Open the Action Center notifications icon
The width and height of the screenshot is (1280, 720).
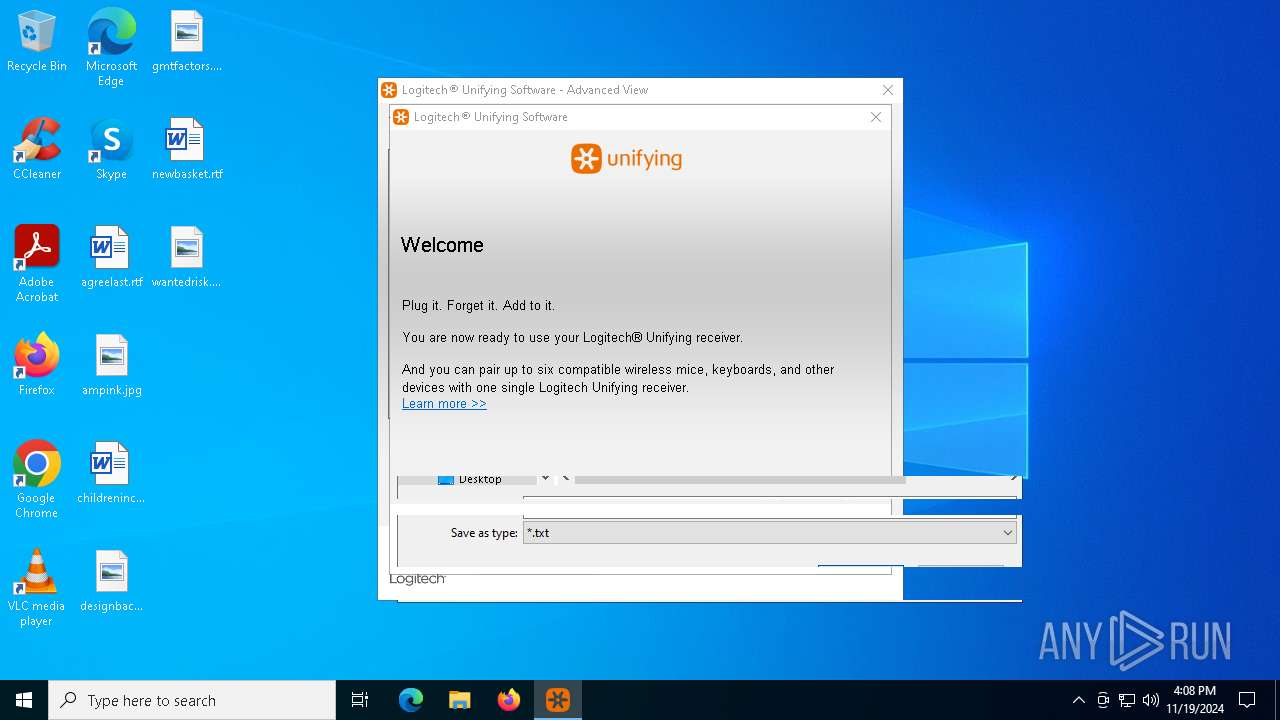(x=1247, y=700)
